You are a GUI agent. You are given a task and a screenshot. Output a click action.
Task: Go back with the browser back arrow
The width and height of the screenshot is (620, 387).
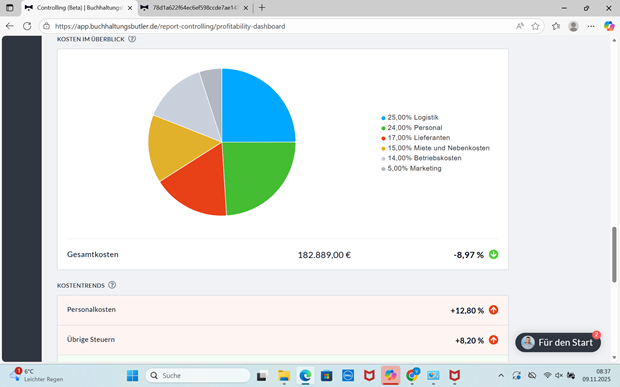pos(9,26)
